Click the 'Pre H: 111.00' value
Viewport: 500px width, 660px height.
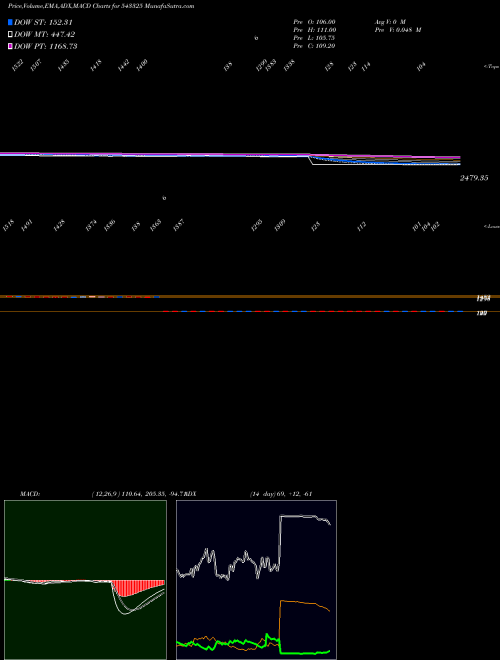click(314, 30)
